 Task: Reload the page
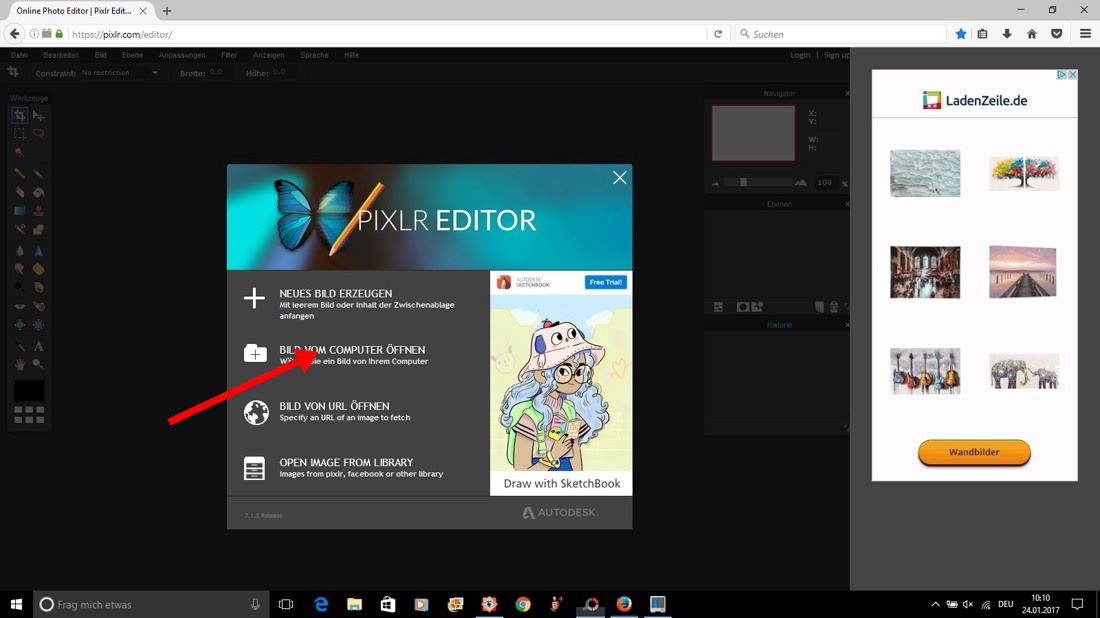718,34
